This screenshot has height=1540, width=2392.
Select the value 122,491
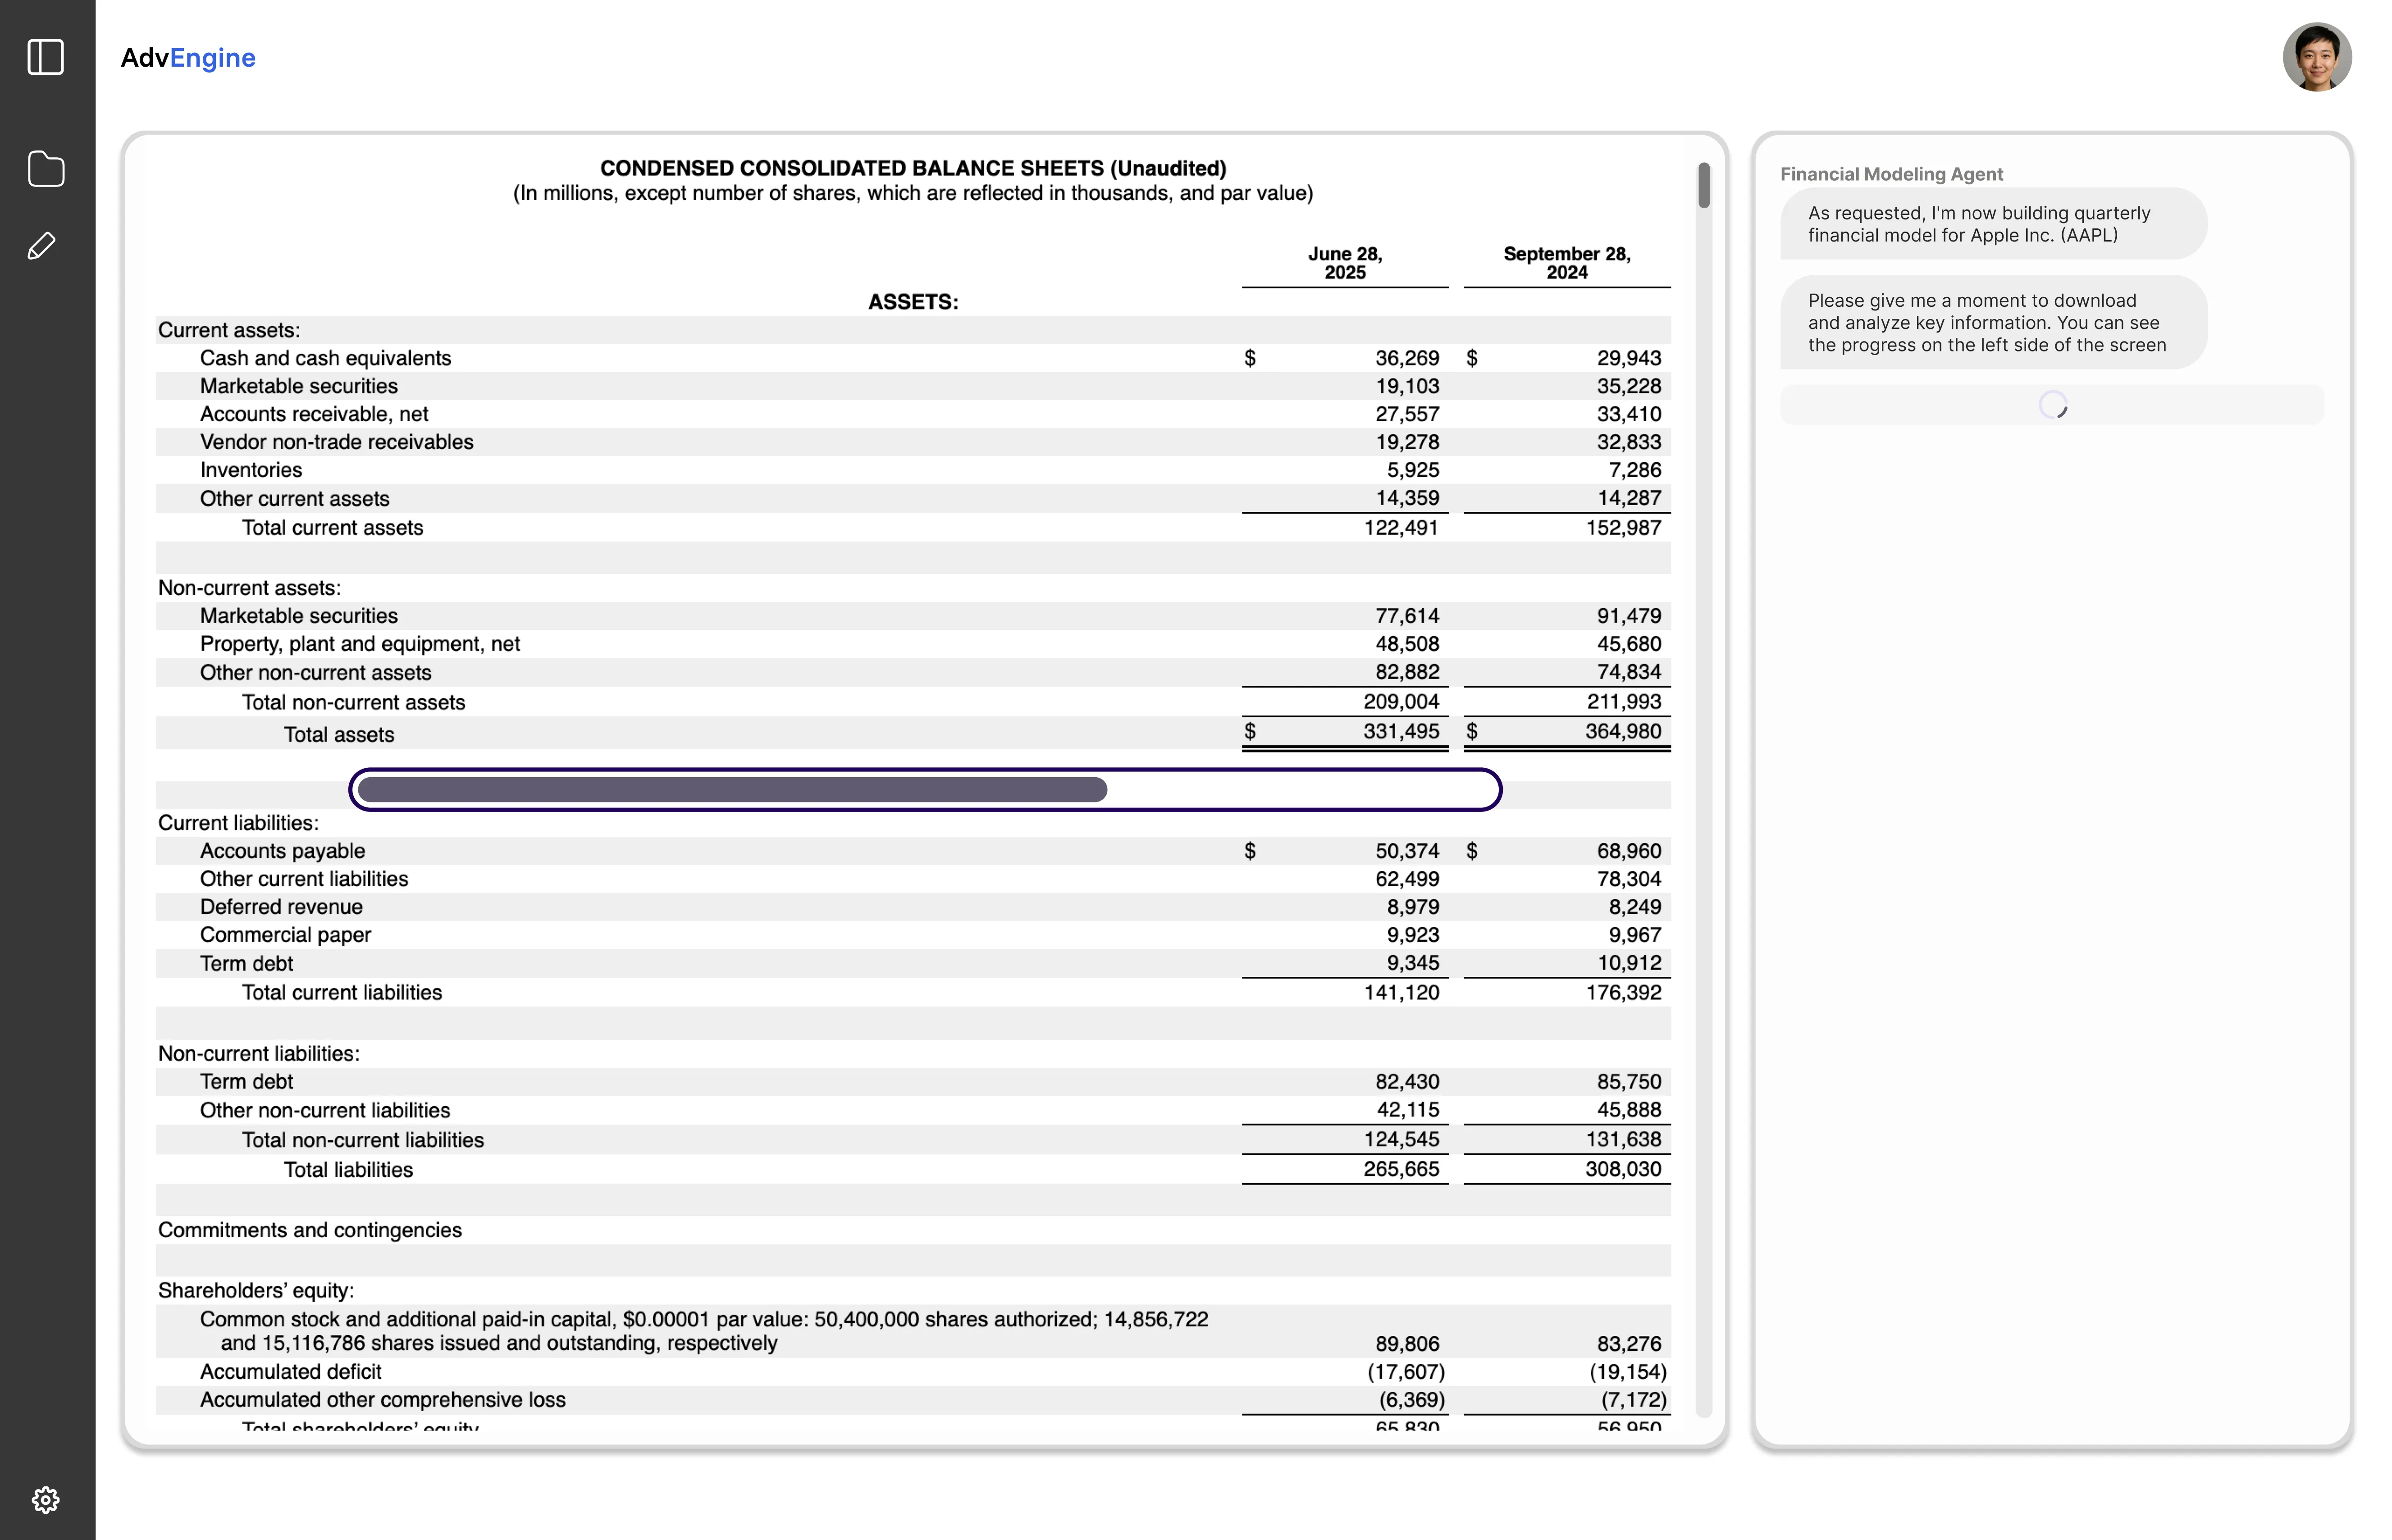pyautogui.click(x=1401, y=528)
